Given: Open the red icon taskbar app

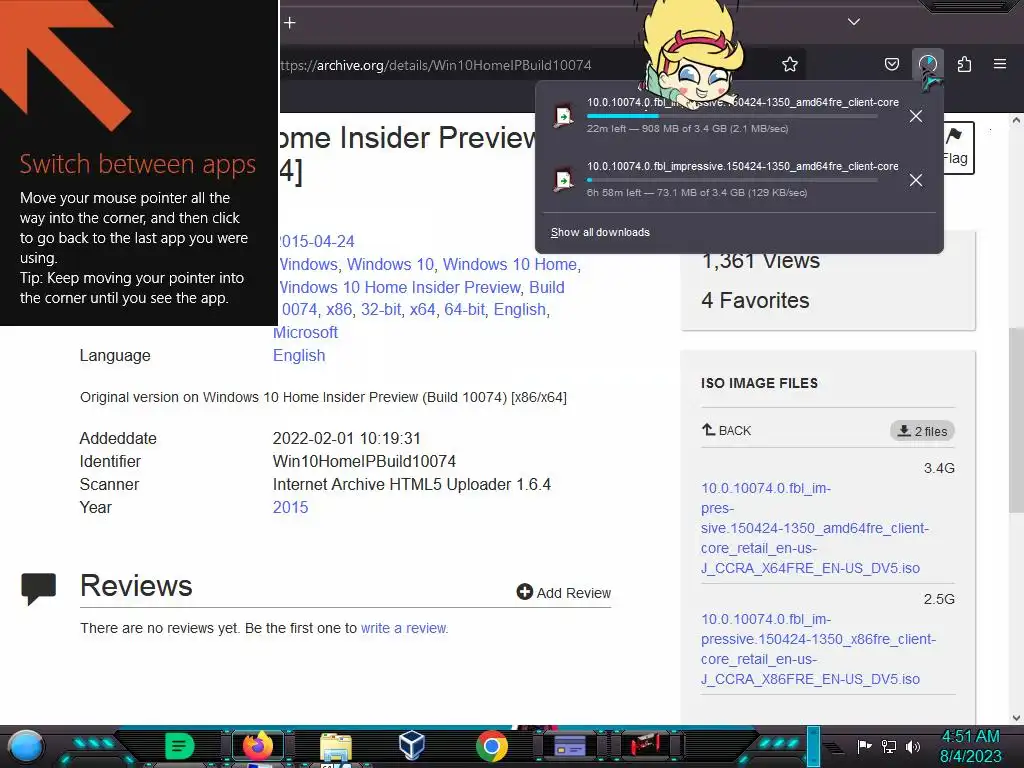Looking at the screenshot, I should click(645, 744).
